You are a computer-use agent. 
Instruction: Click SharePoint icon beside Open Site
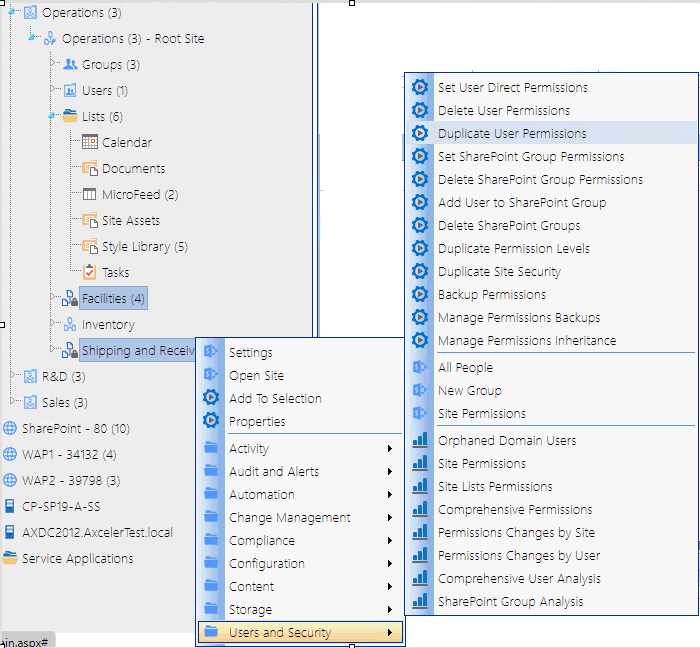[x=211, y=374]
